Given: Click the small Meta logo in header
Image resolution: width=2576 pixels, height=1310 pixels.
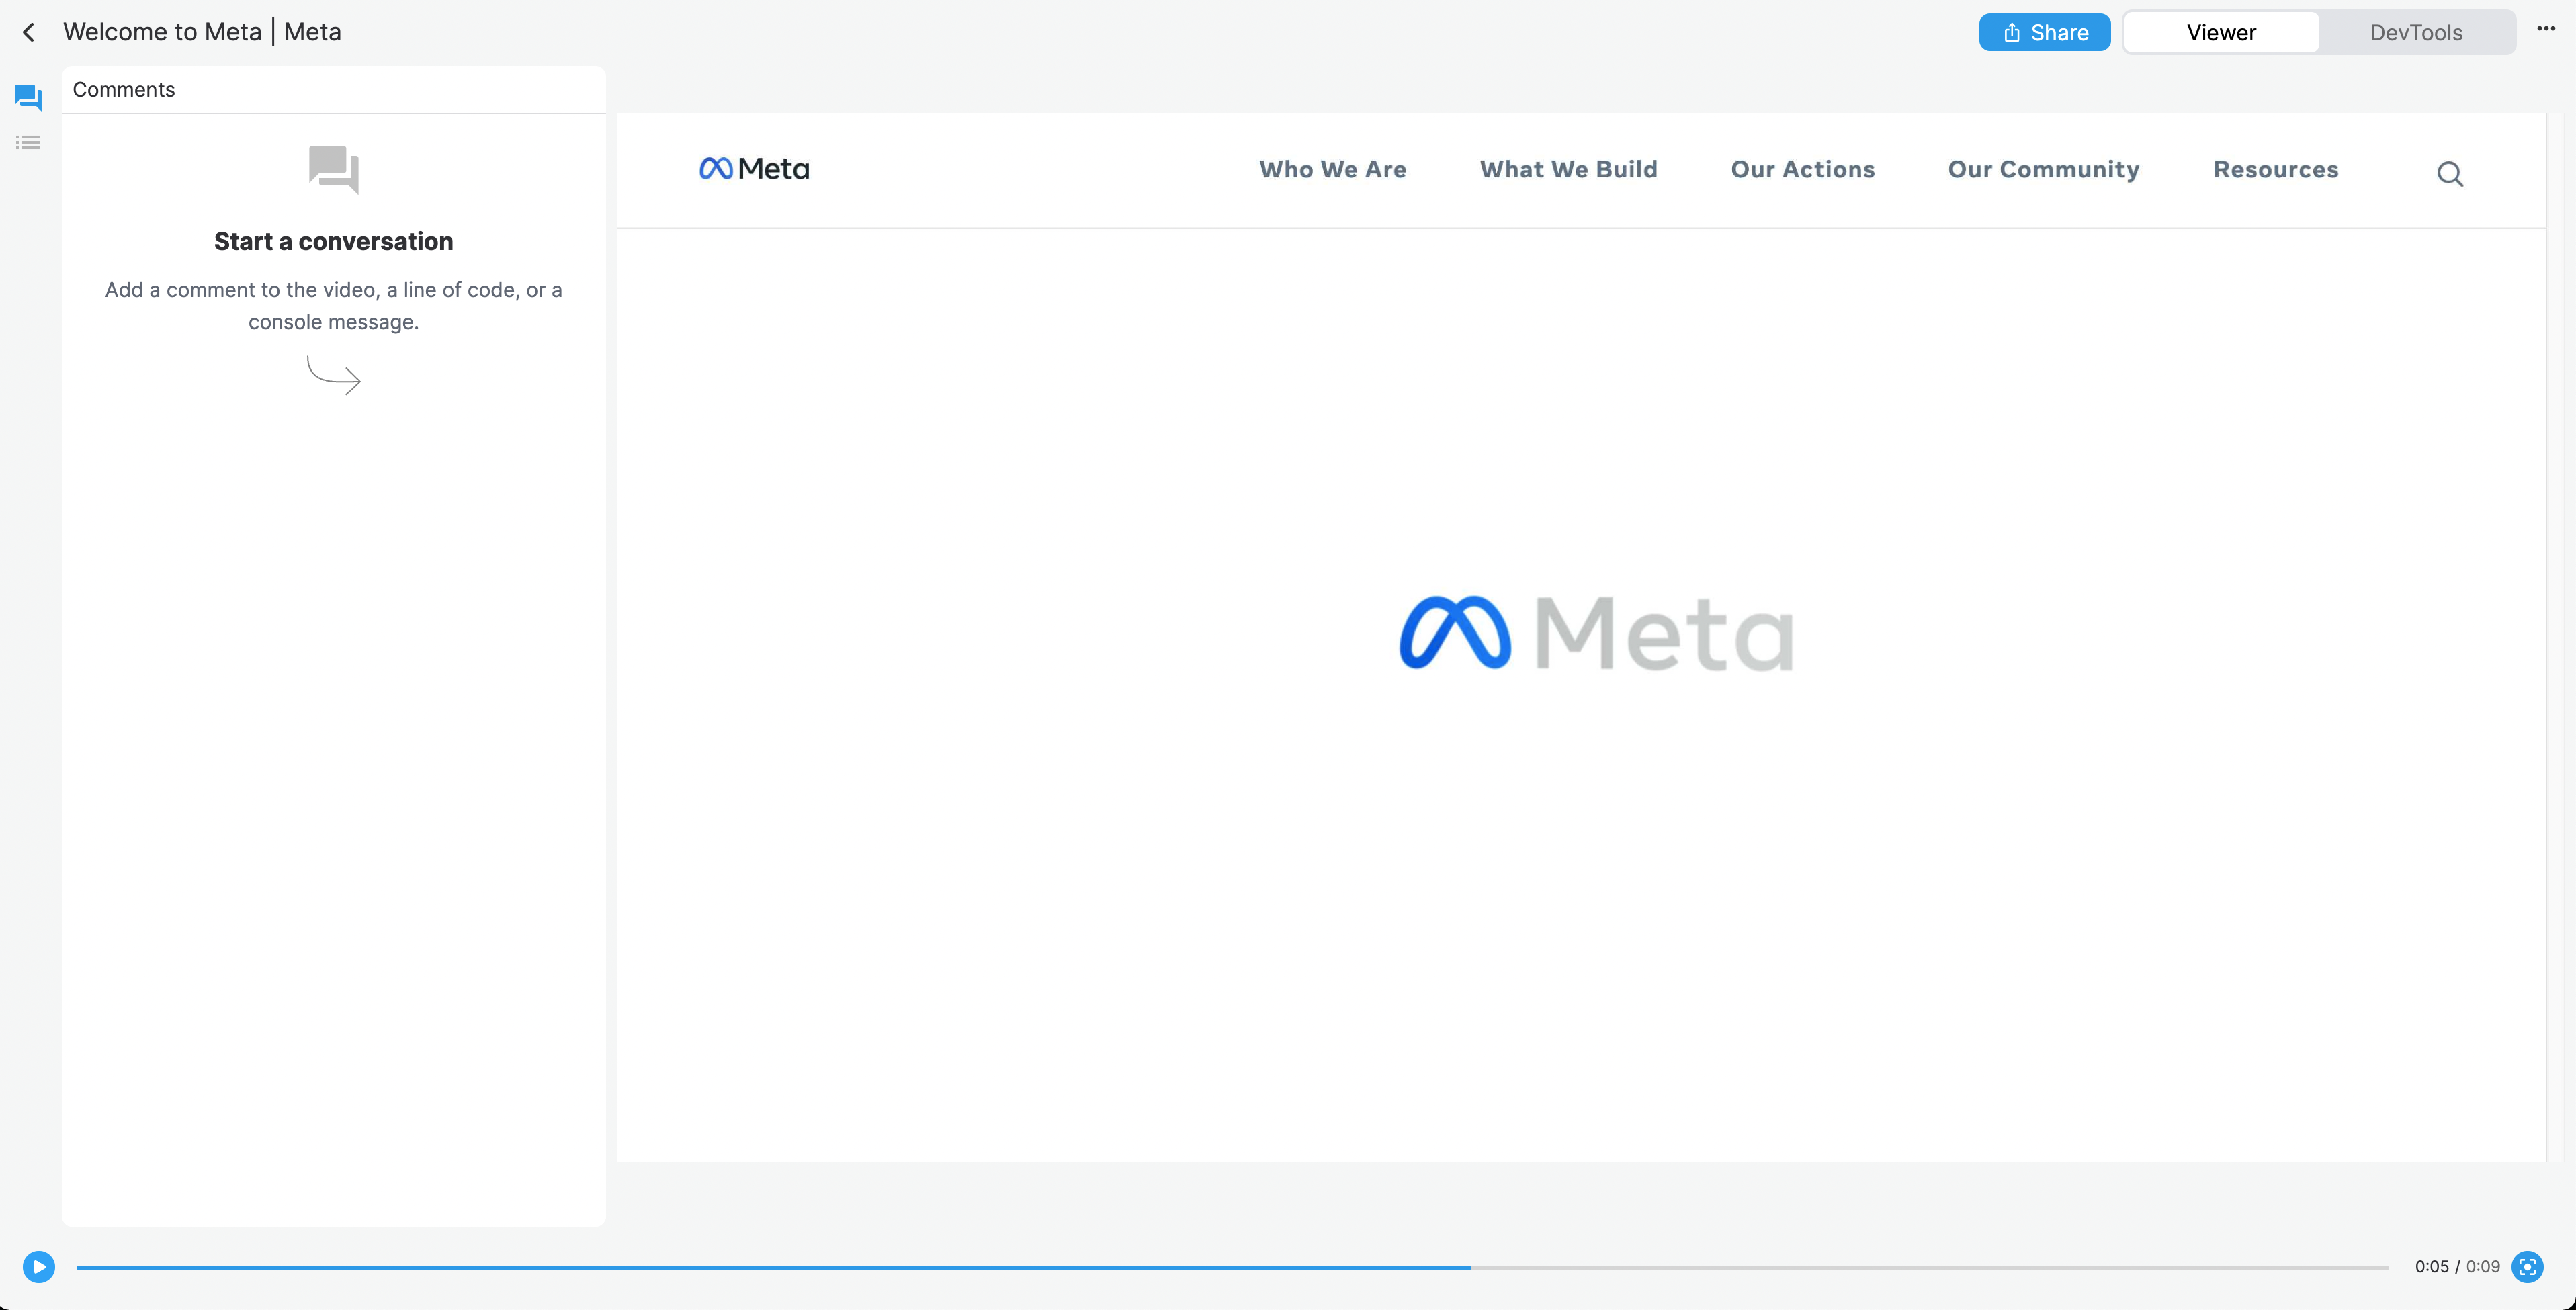Looking at the screenshot, I should click(754, 169).
